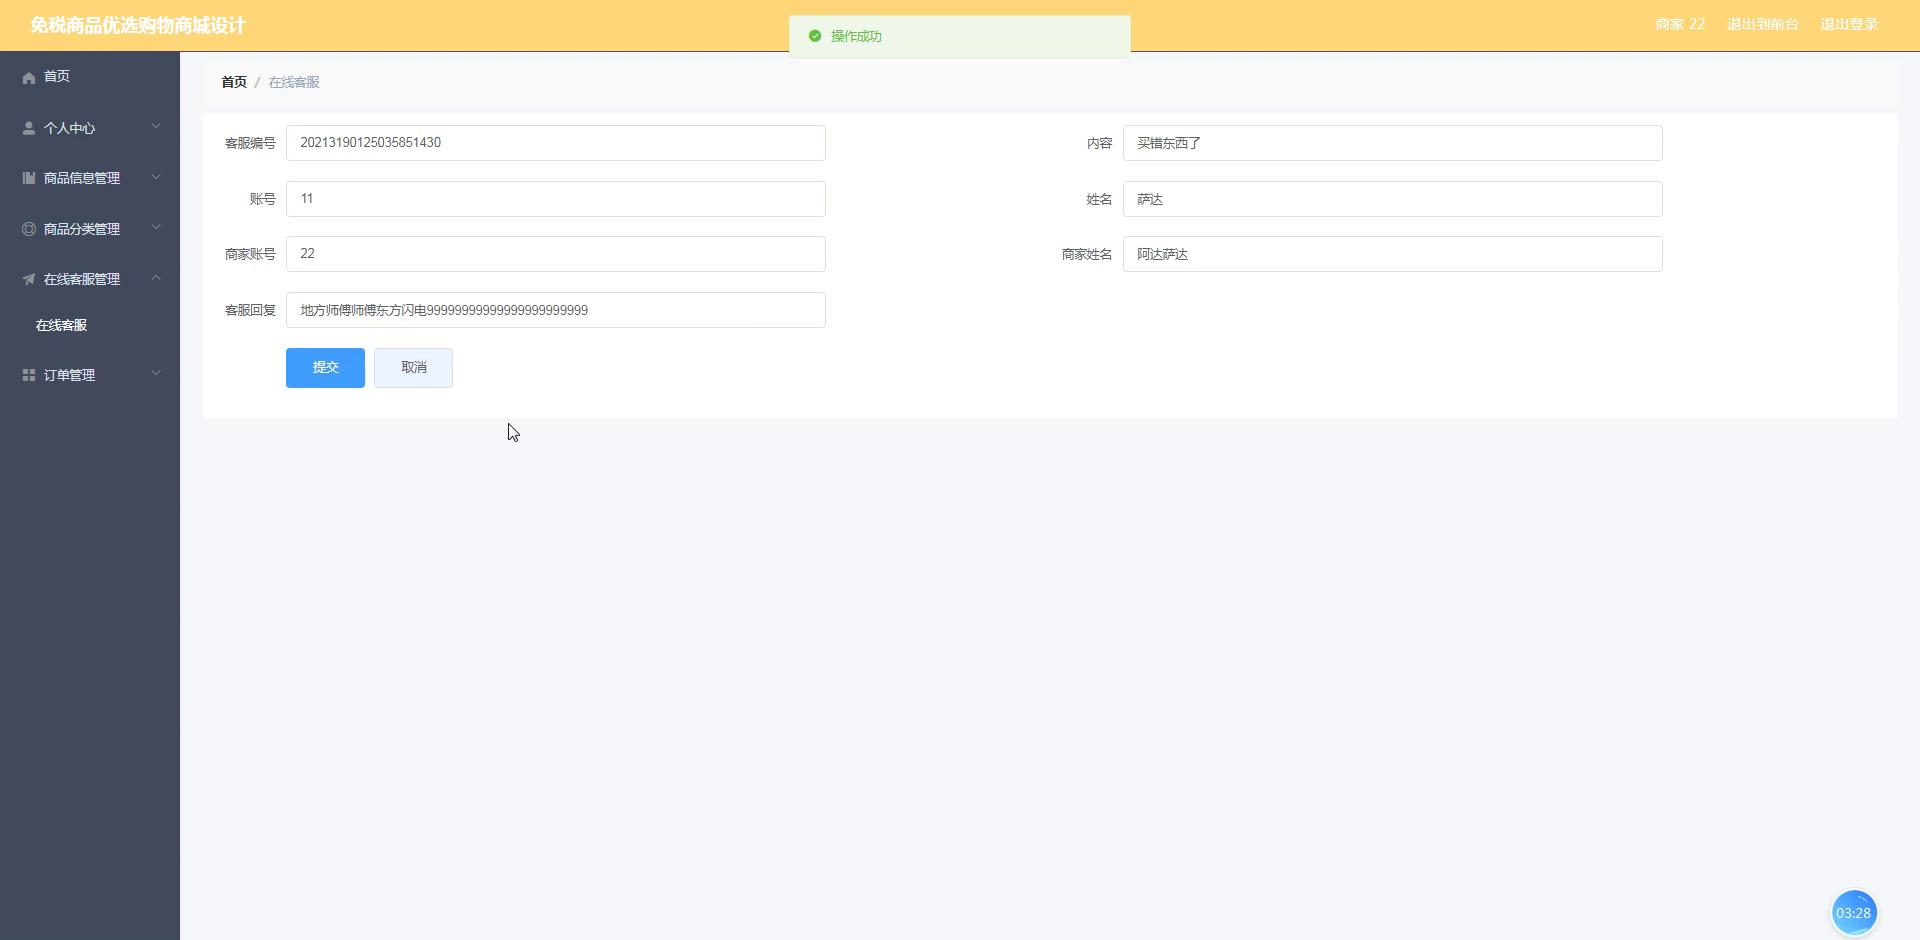Click the grid icon beside 订单管理
The image size is (1920, 940).
pos(29,375)
